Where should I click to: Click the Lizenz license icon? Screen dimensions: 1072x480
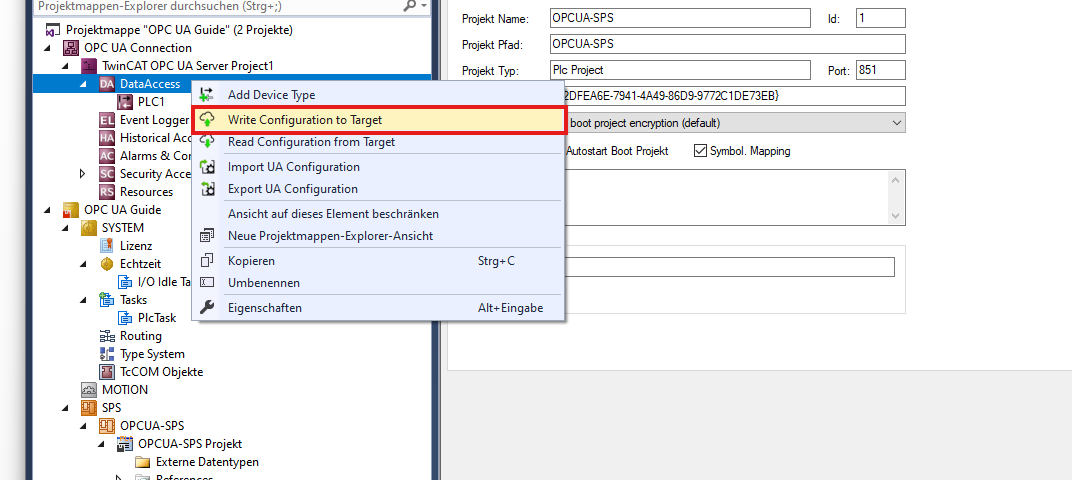107,245
